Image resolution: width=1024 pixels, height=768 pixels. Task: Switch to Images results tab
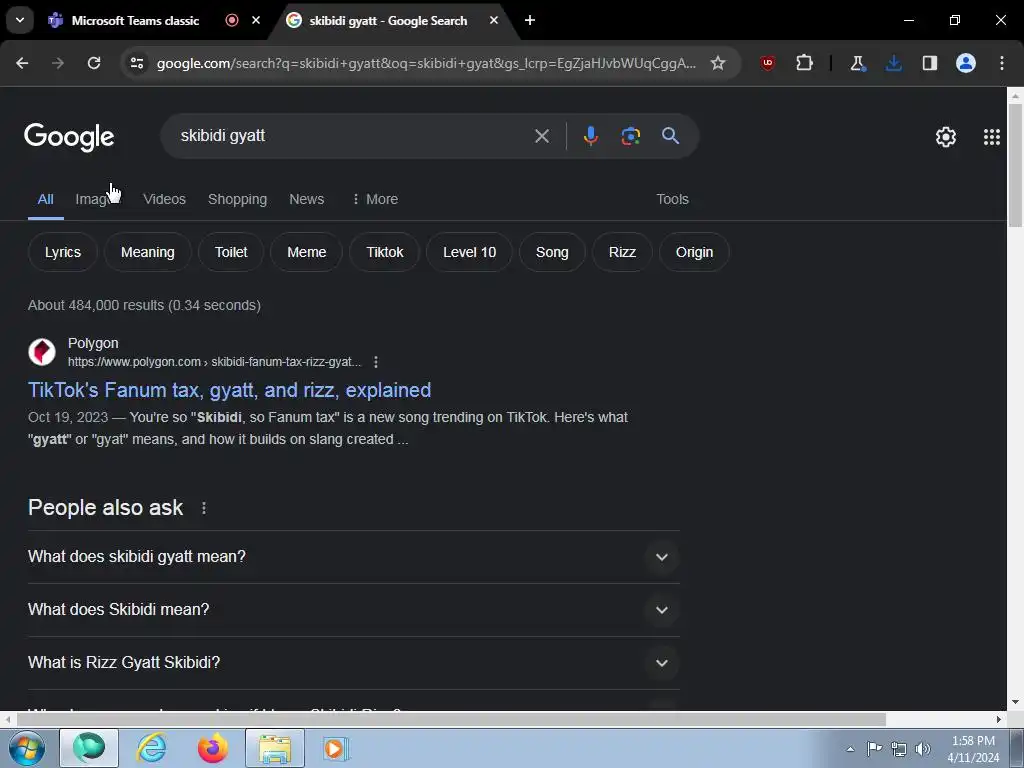click(x=98, y=199)
